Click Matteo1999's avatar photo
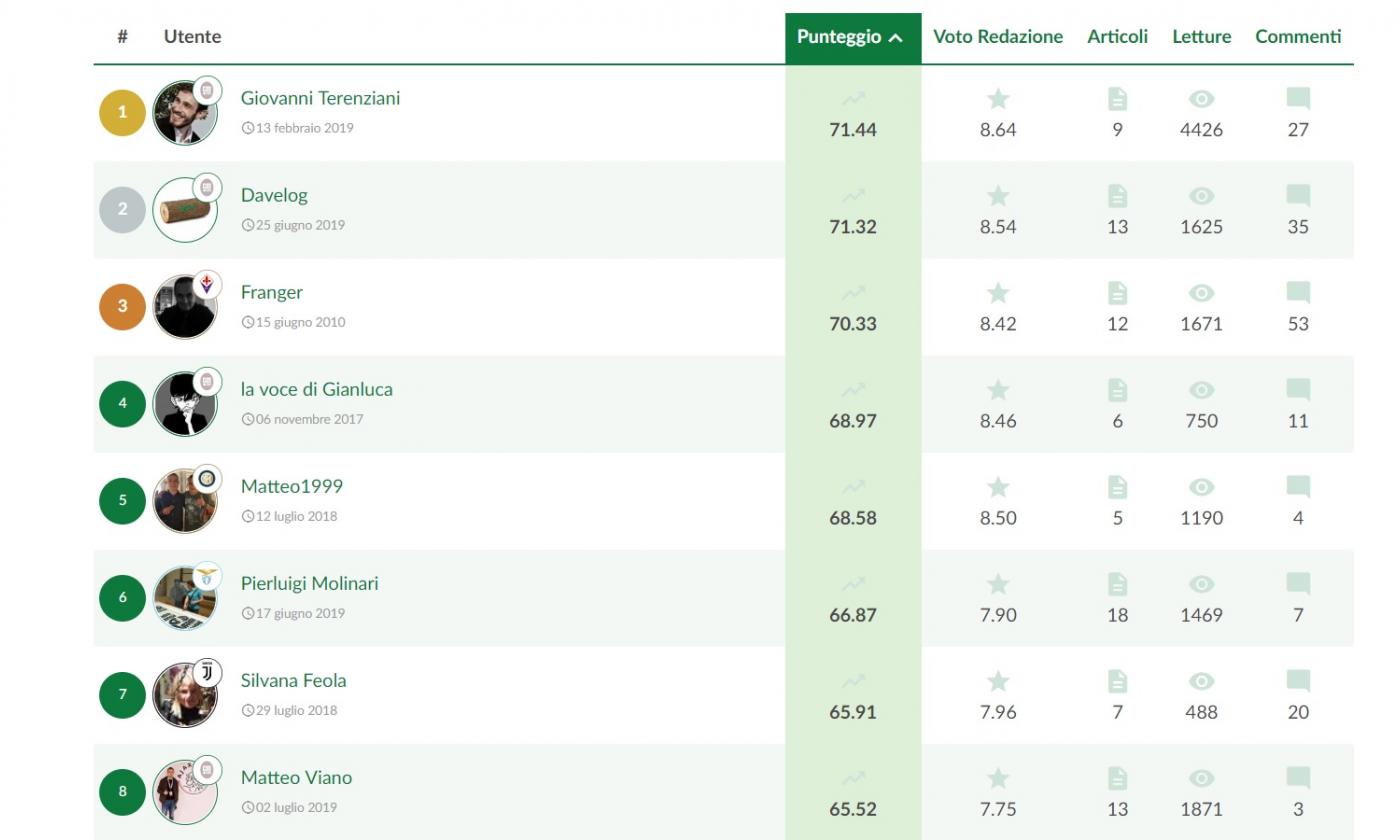The image size is (1400, 840). 185,501
